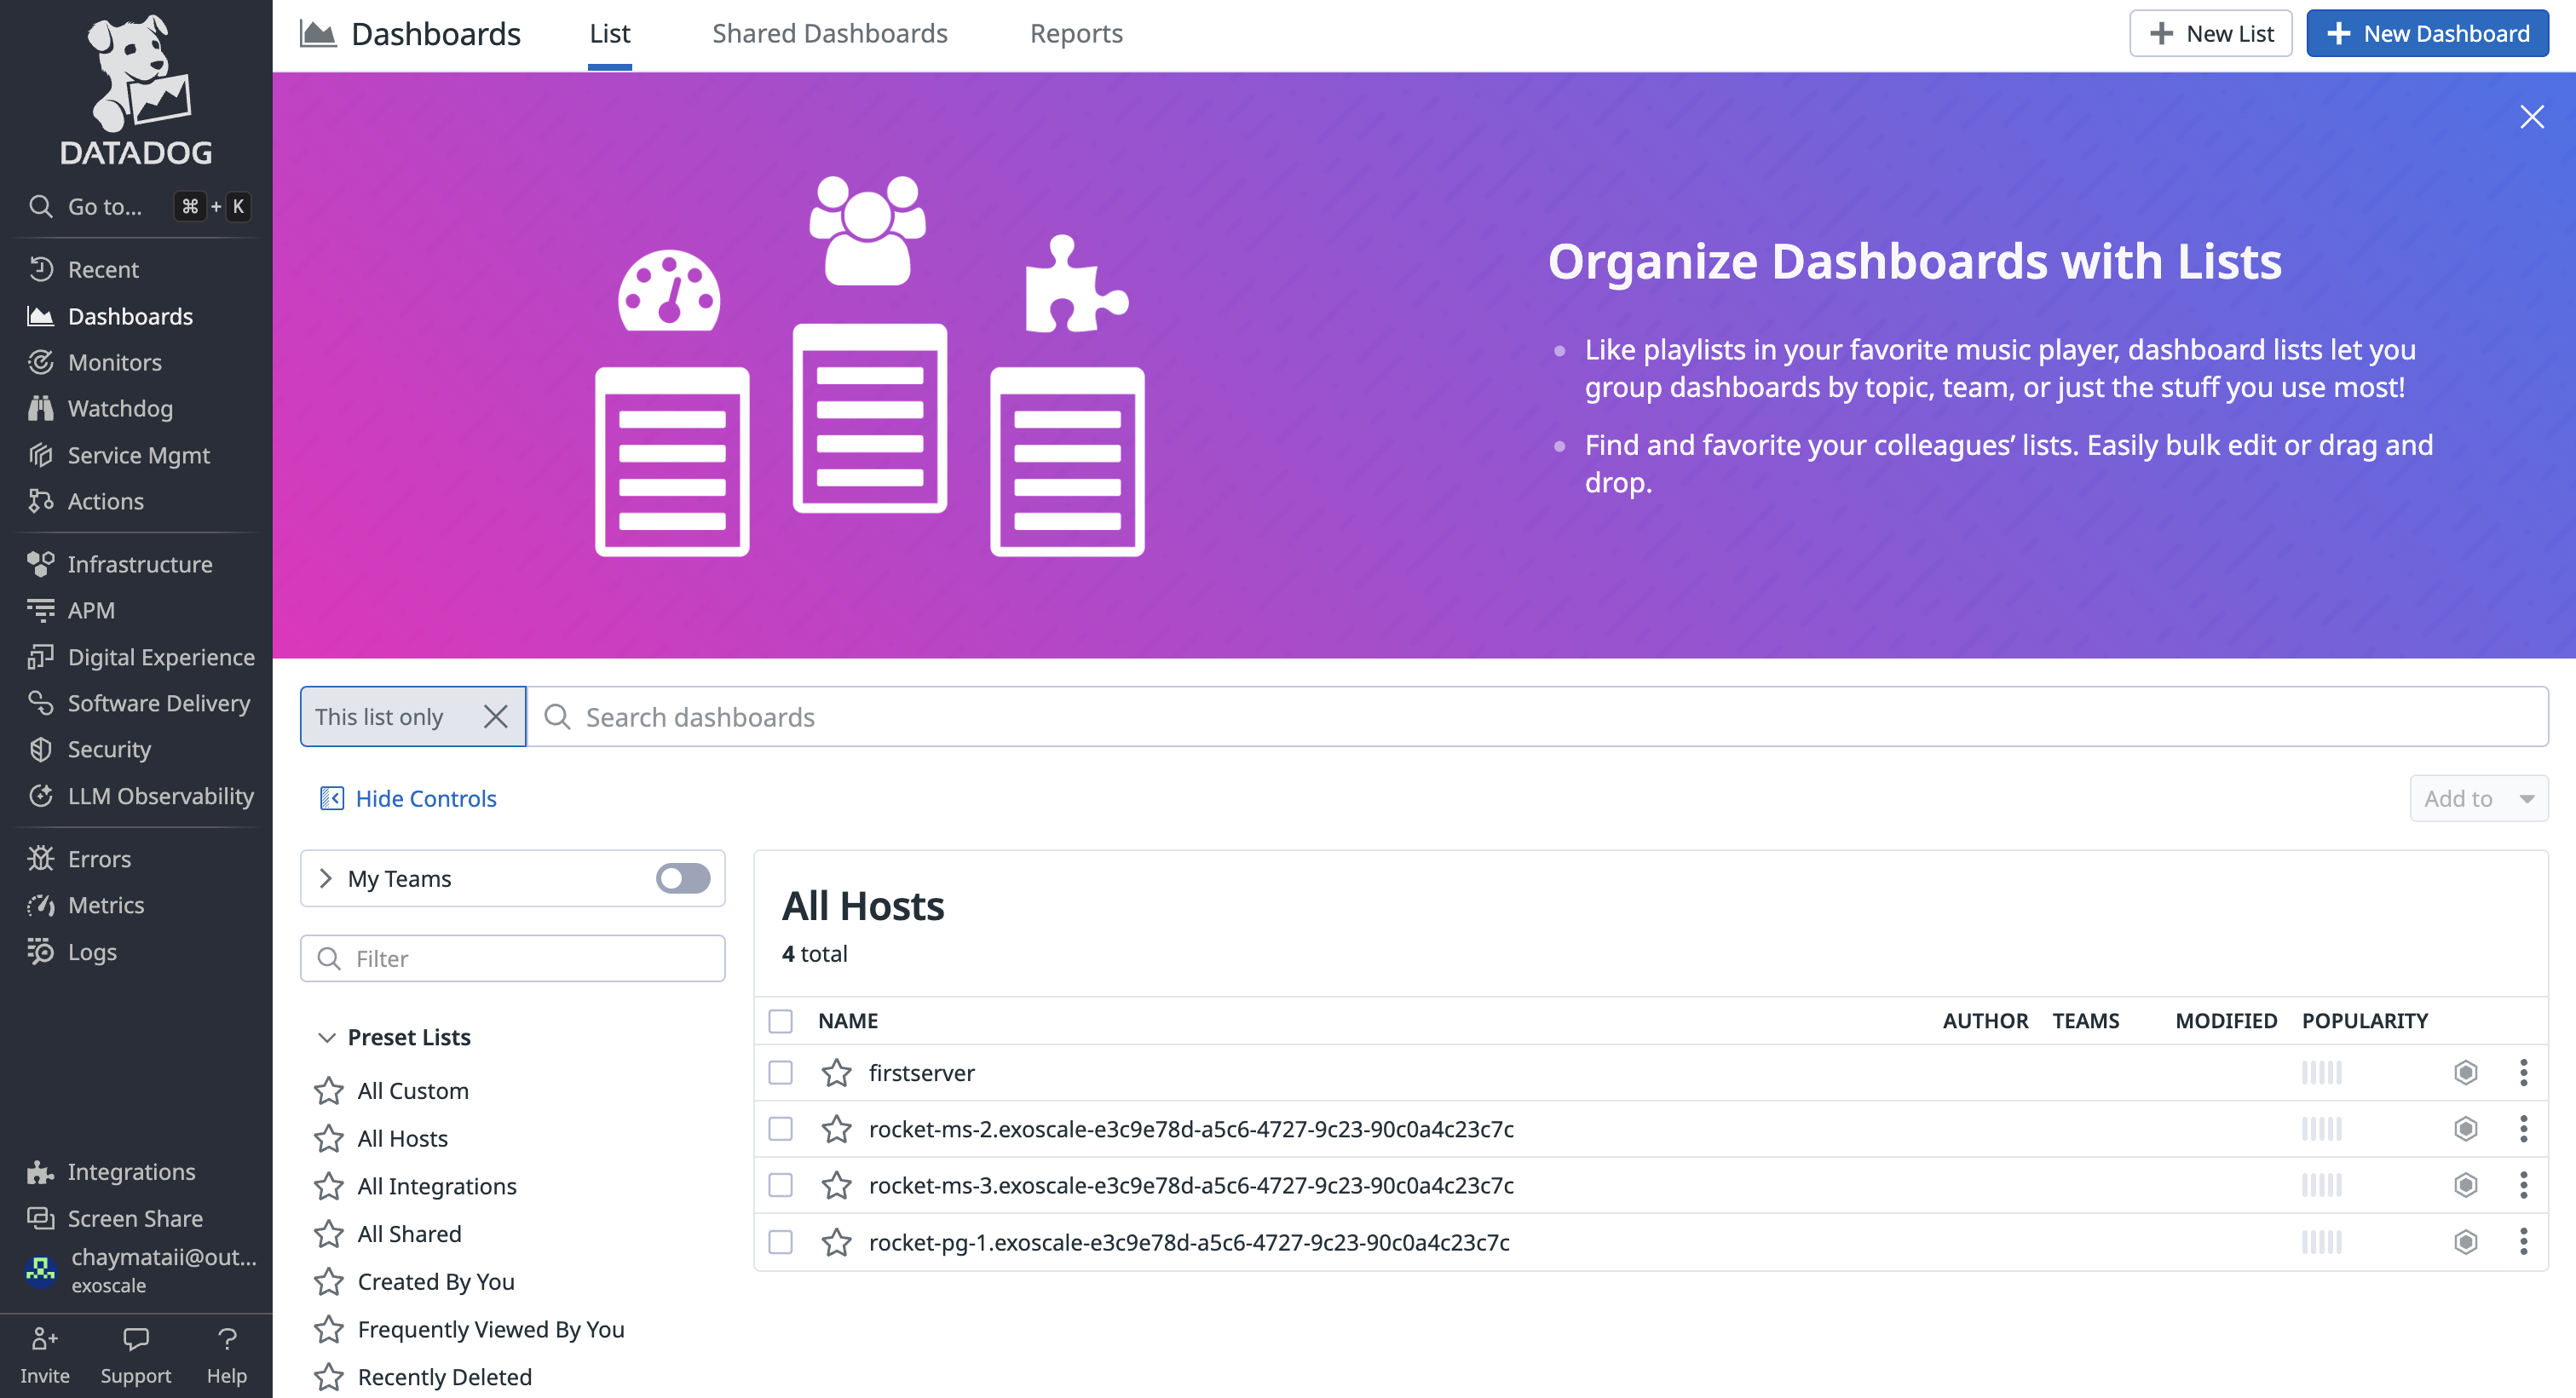Switch to the Shared Dashboards tab

click(x=829, y=34)
